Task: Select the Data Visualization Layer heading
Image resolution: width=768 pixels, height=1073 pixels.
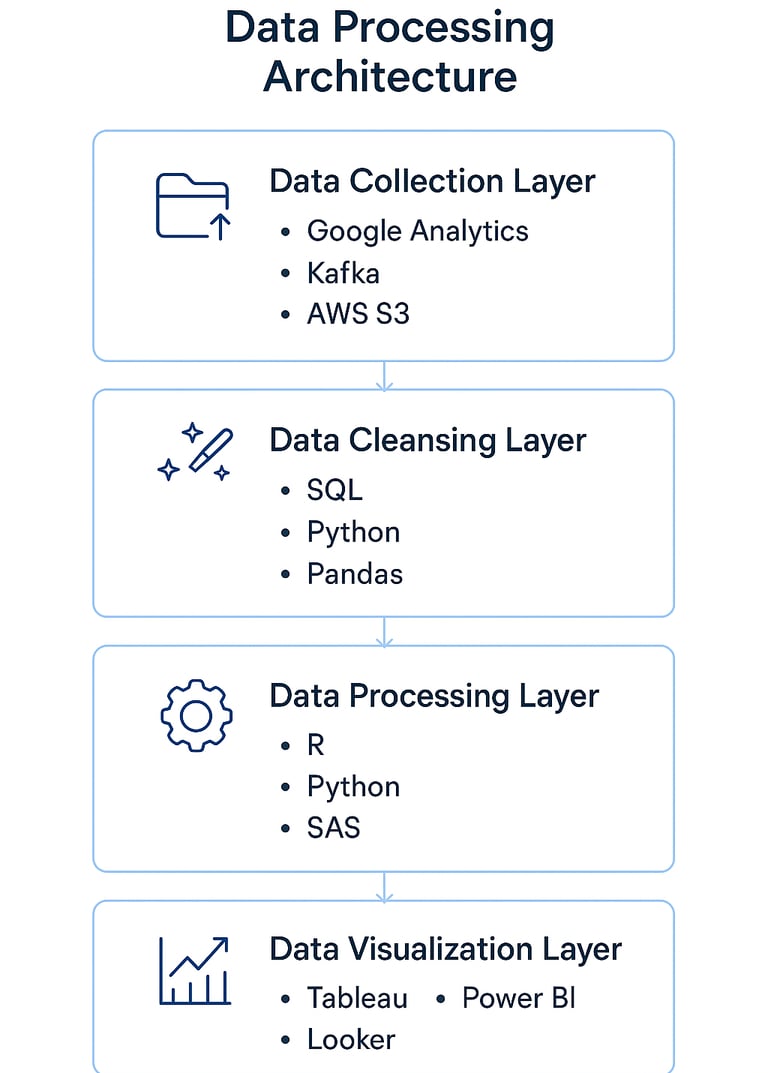Action: 445,949
